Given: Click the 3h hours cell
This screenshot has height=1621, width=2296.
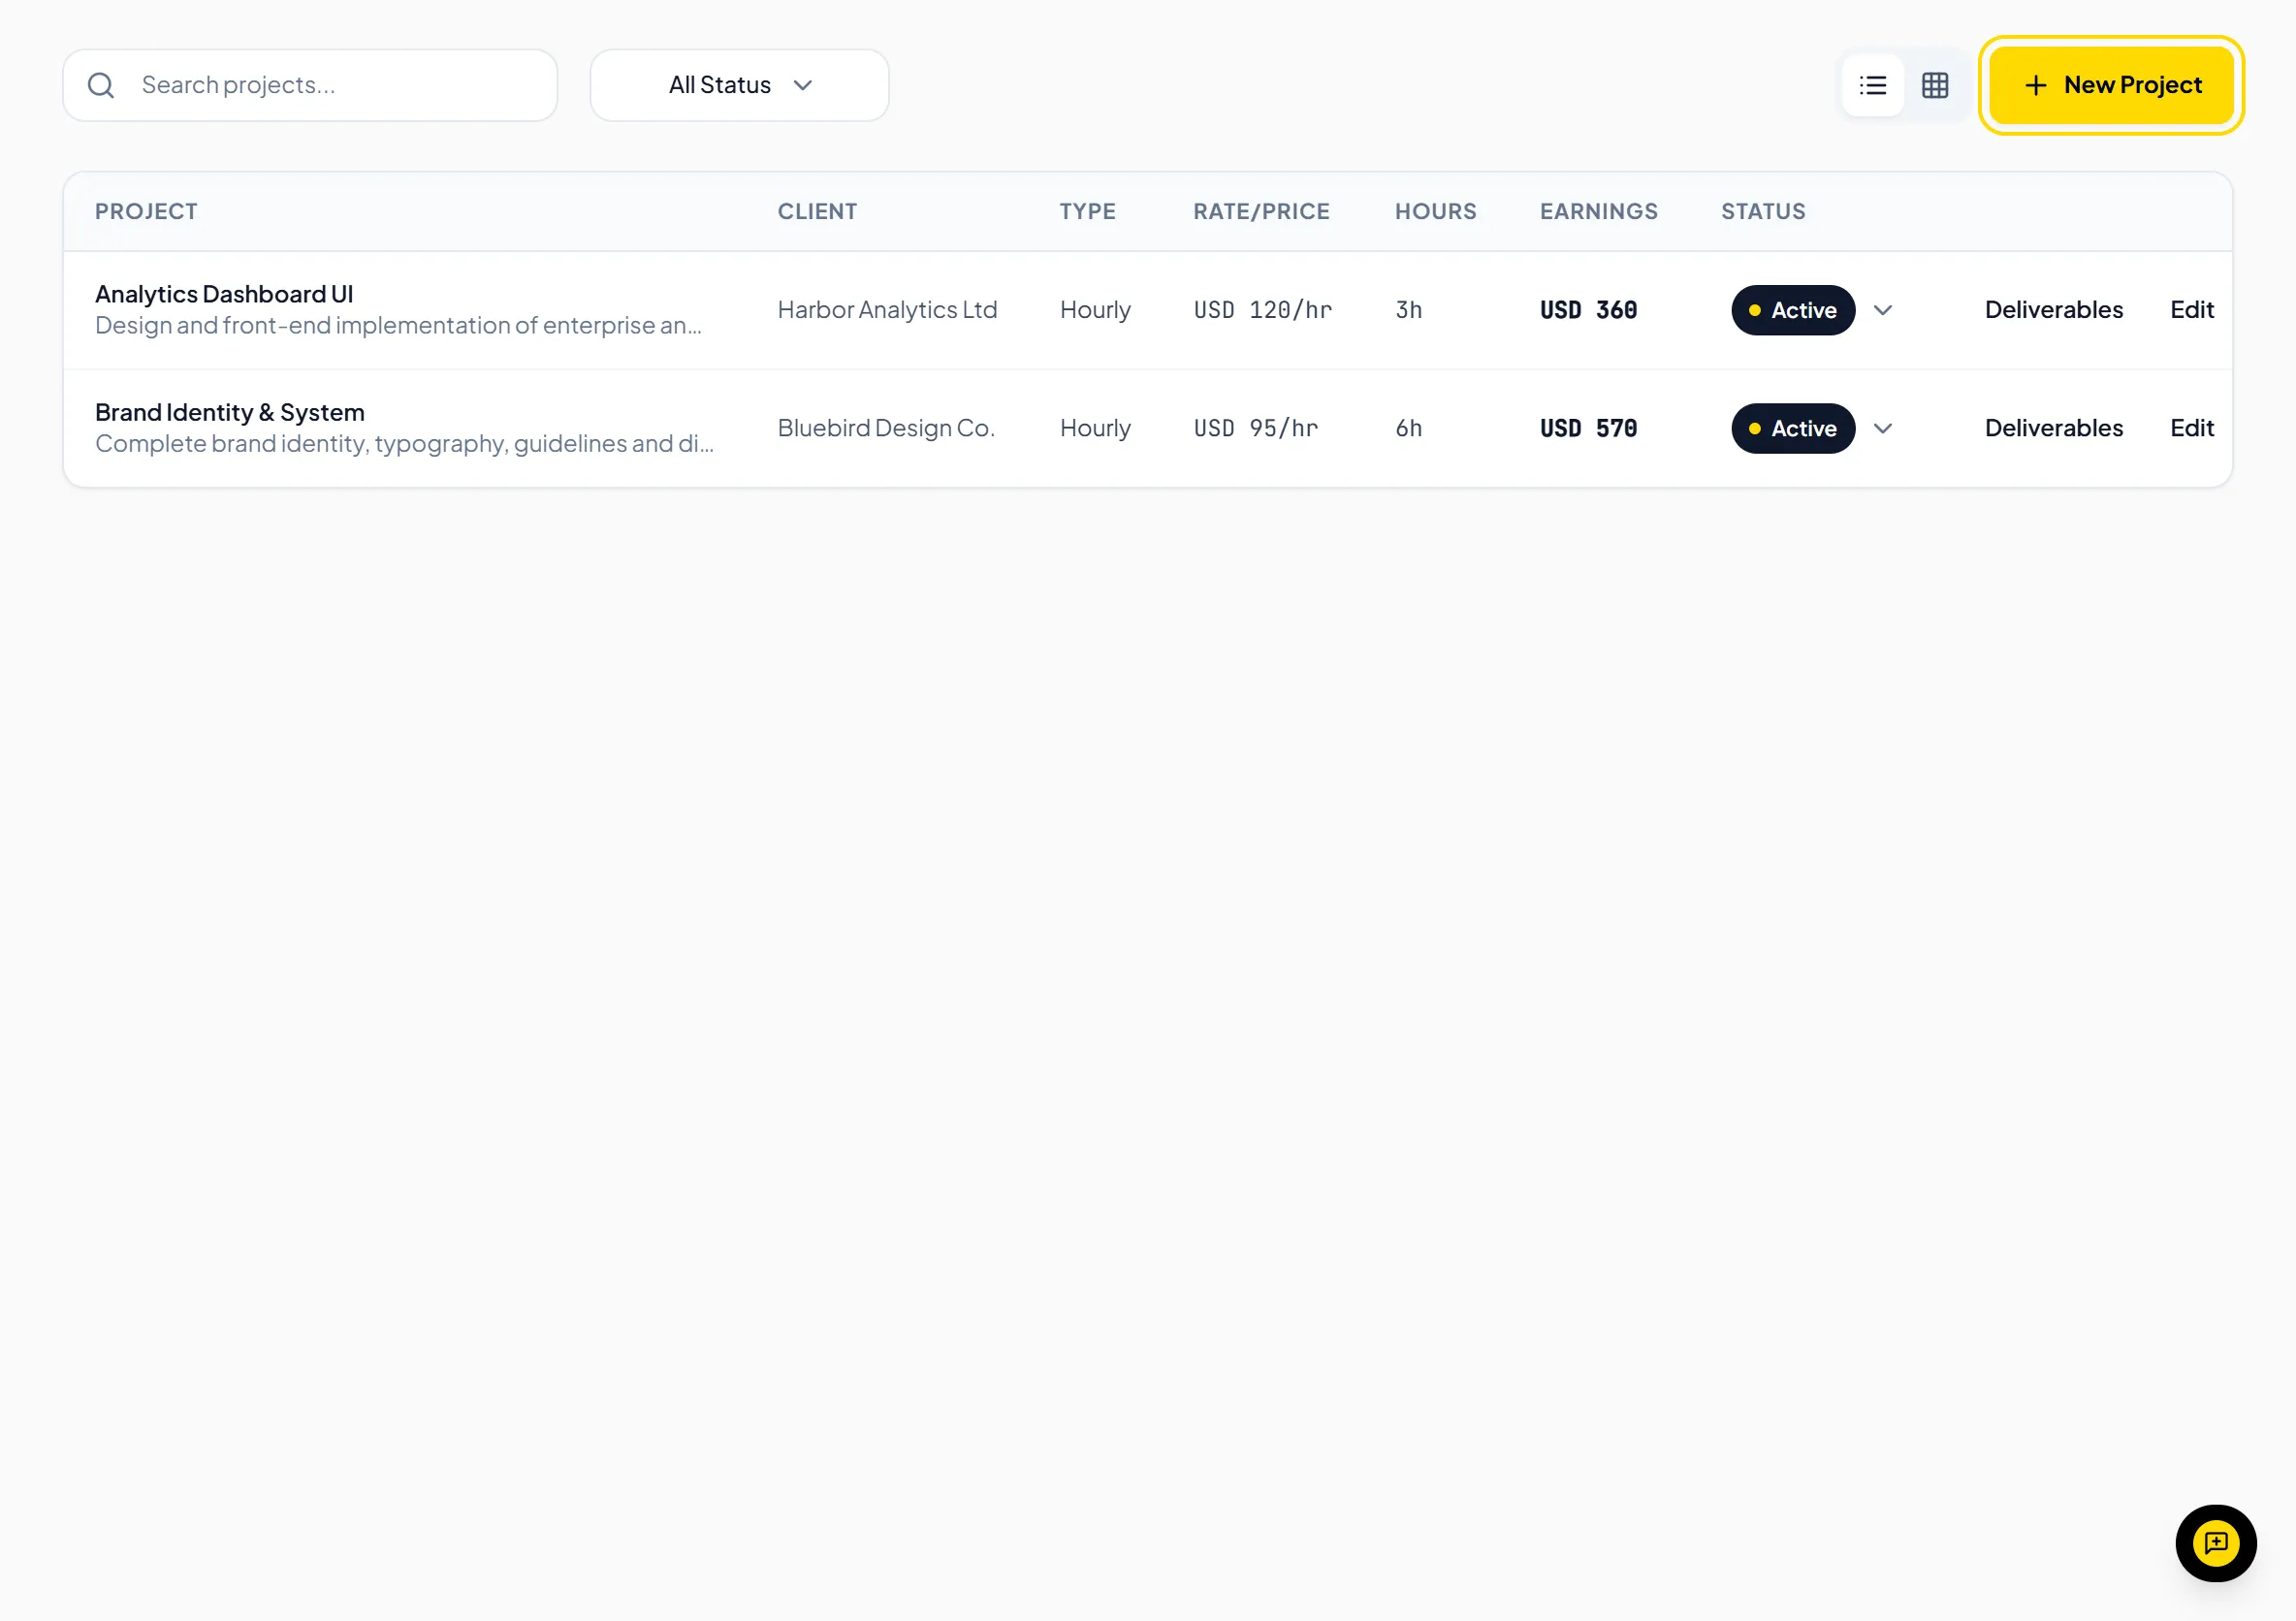Looking at the screenshot, I should [1408, 310].
